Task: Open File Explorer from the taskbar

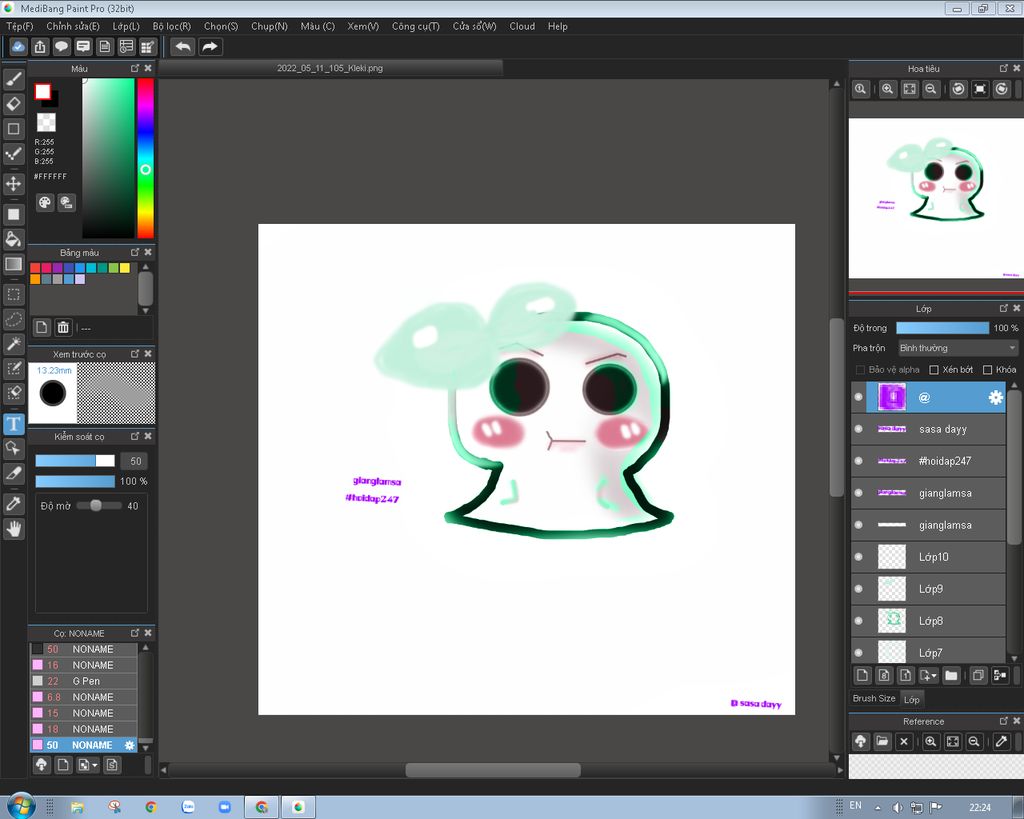Action: point(77,808)
